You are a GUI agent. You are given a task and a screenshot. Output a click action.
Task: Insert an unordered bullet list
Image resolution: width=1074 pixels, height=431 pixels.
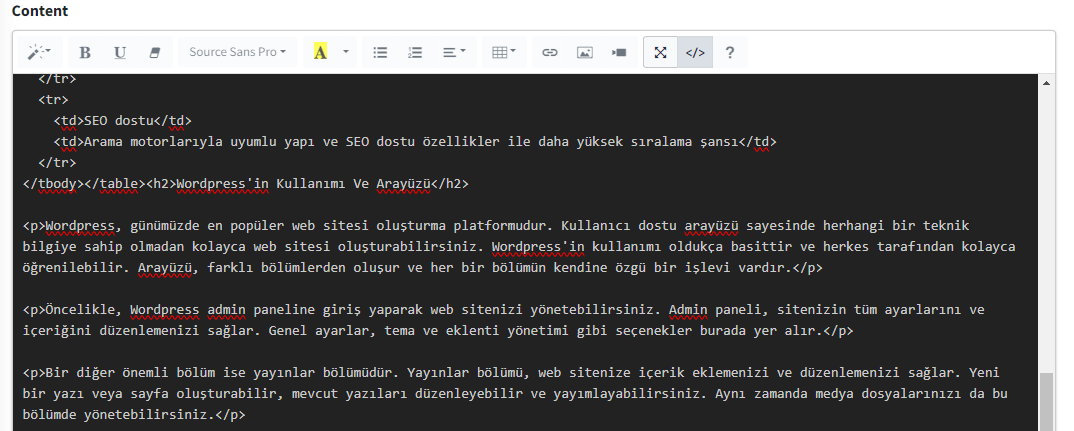tap(380, 52)
